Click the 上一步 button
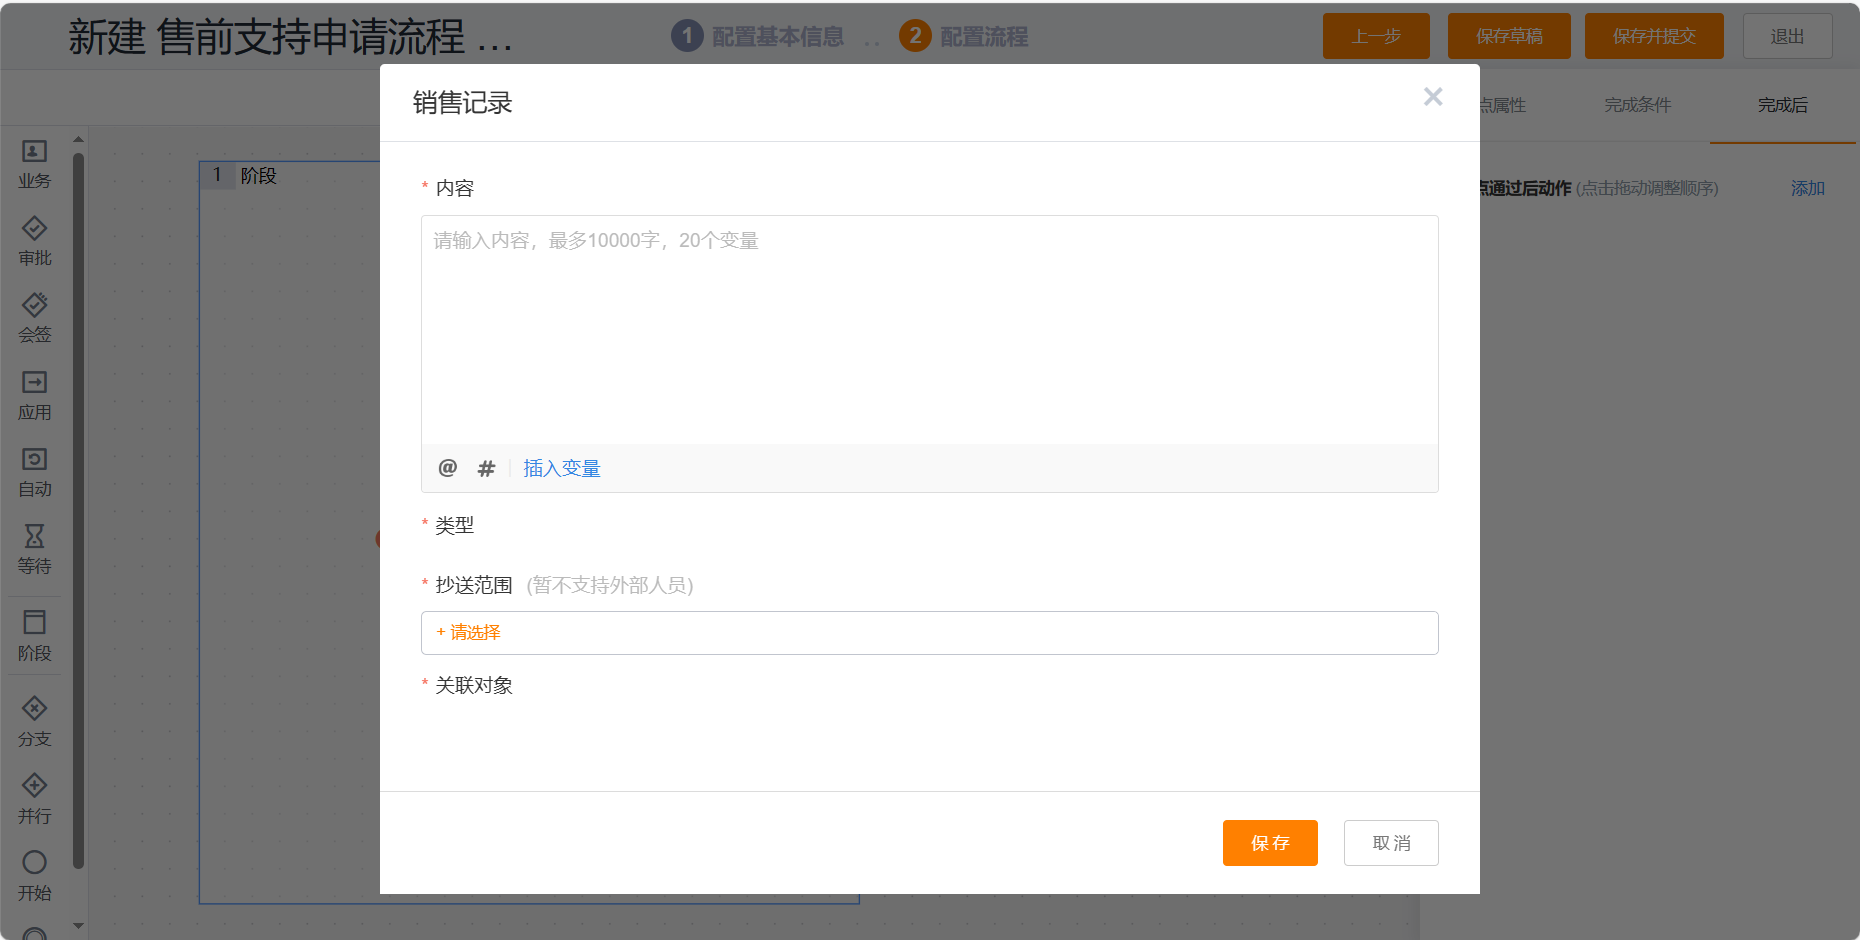This screenshot has width=1860, height=940. pos(1376,36)
